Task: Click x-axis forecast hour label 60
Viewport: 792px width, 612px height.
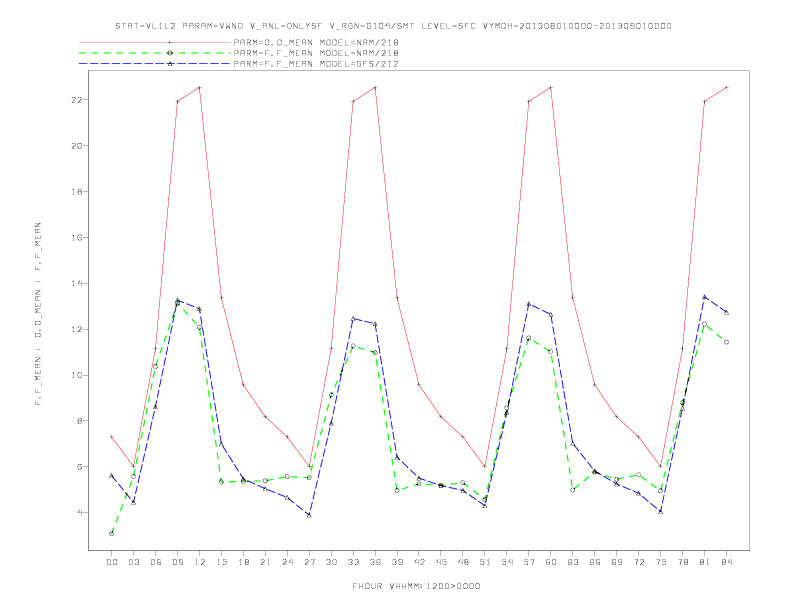Action: click(551, 562)
